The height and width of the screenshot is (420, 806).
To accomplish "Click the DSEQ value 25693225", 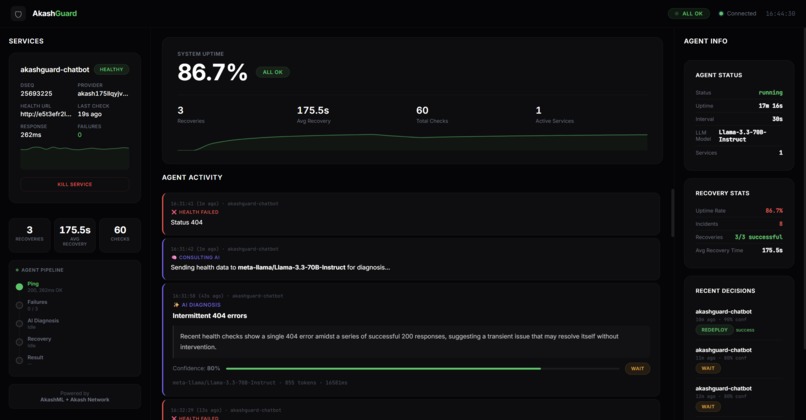I will (36, 94).
